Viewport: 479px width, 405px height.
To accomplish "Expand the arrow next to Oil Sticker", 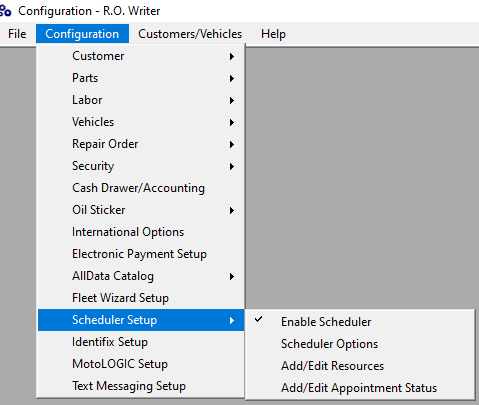I will (232, 210).
